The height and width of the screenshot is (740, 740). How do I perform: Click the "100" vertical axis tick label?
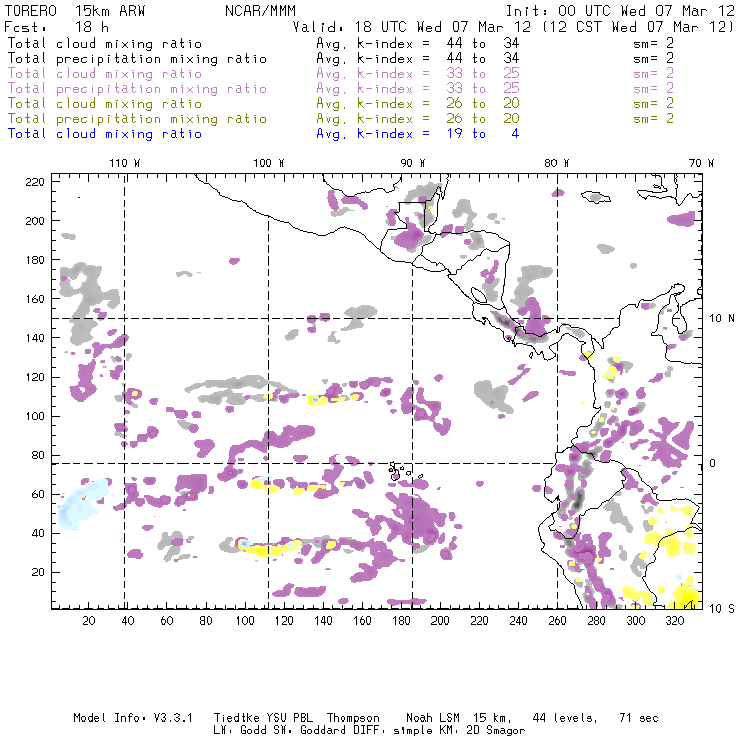tap(35, 416)
